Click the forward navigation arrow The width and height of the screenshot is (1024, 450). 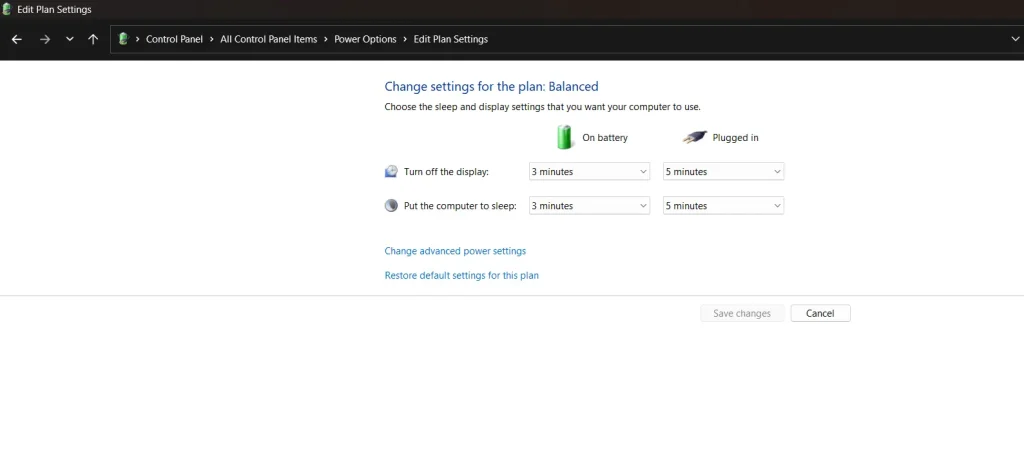(x=44, y=39)
